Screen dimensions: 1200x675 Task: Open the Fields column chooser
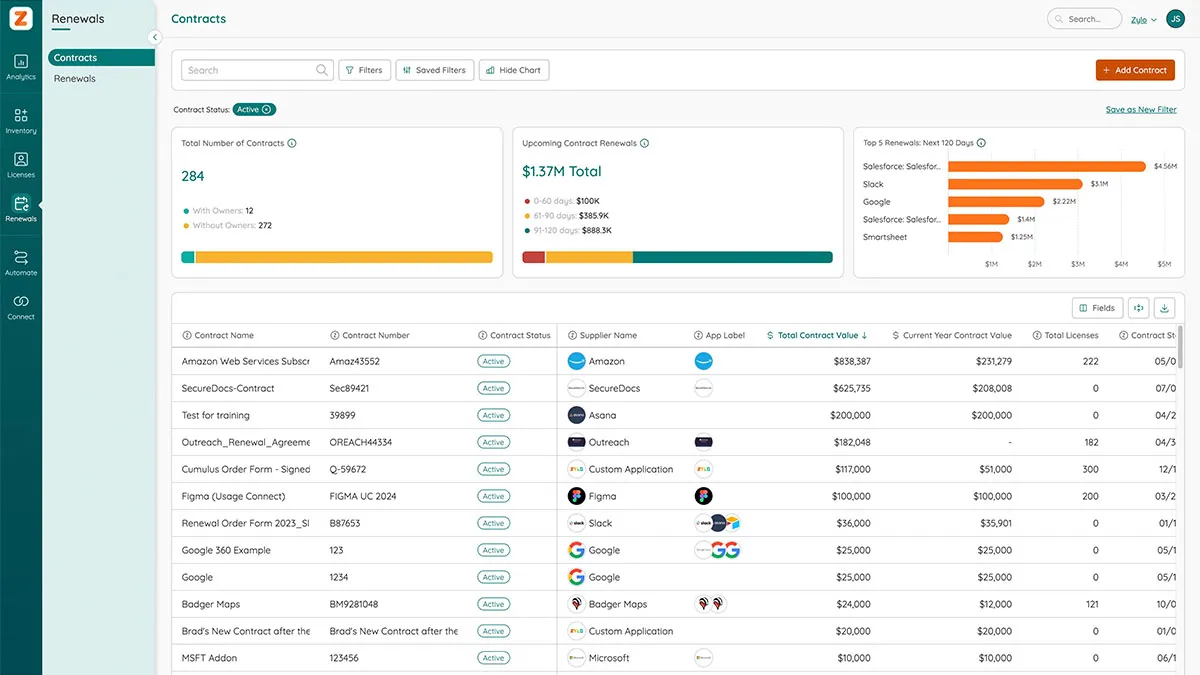pyautogui.click(x=1097, y=308)
